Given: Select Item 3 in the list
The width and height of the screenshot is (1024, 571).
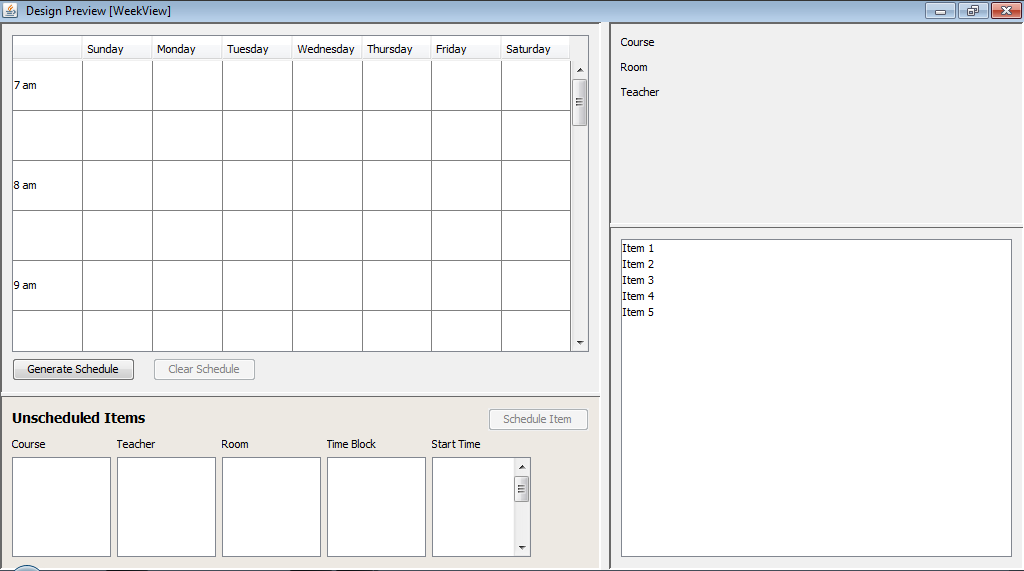Looking at the screenshot, I should (x=638, y=280).
